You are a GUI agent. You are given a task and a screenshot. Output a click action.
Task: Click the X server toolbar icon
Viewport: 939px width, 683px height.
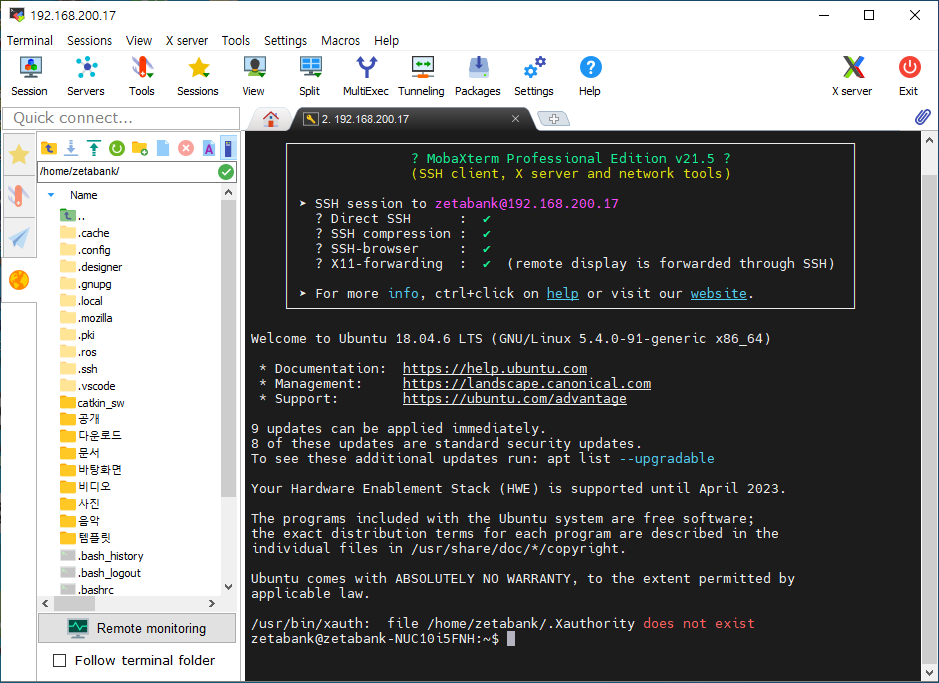click(x=852, y=76)
